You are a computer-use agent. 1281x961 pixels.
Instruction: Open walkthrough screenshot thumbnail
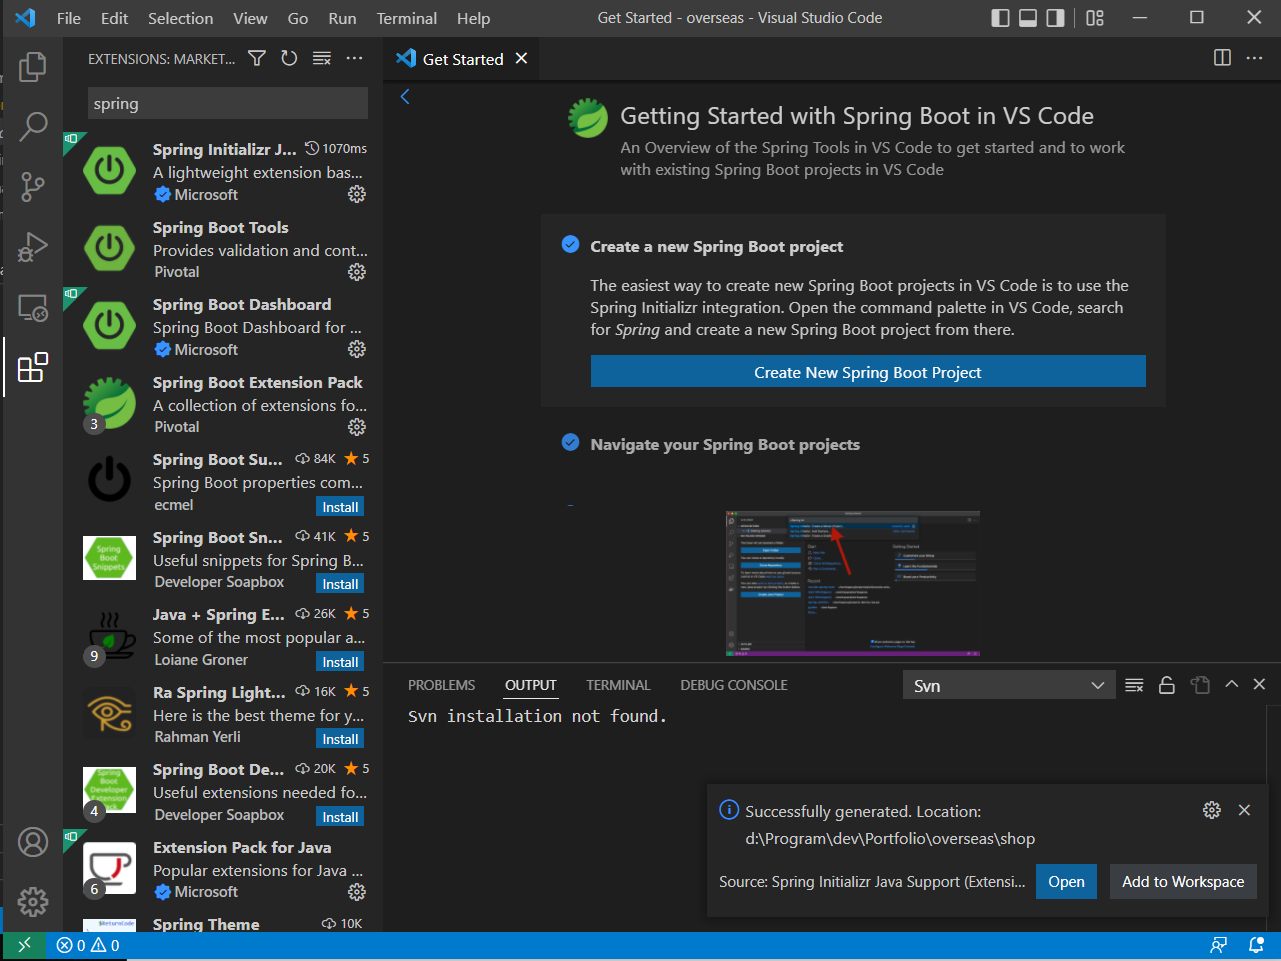[x=853, y=584]
